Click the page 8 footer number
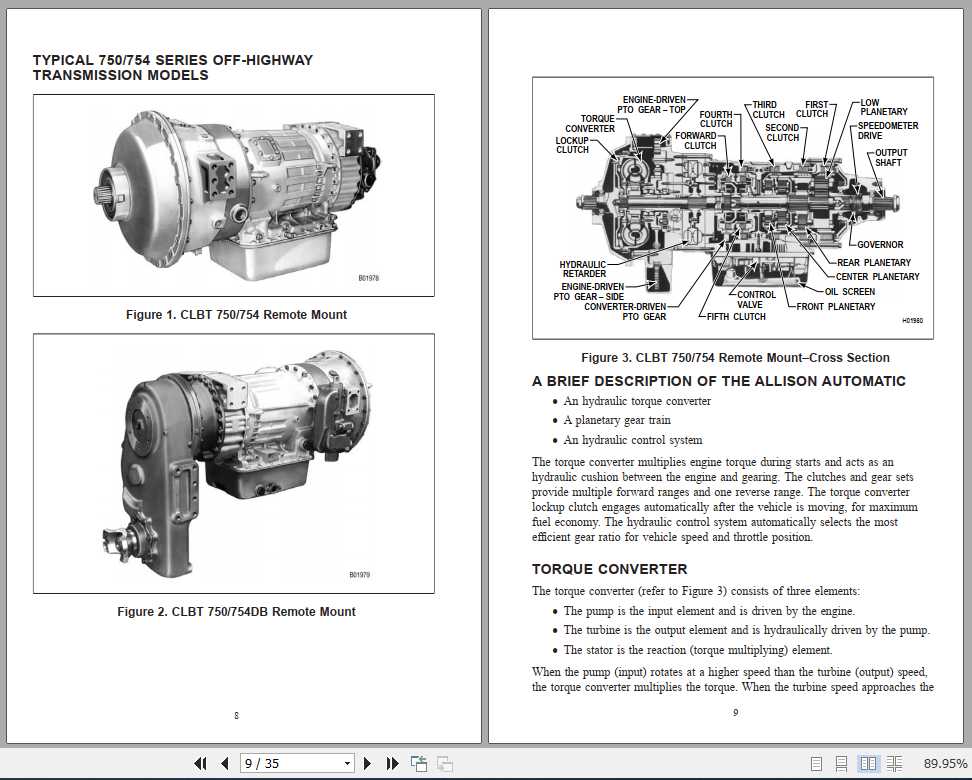Image resolution: width=972 pixels, height=780 pixels. (233, 715)
